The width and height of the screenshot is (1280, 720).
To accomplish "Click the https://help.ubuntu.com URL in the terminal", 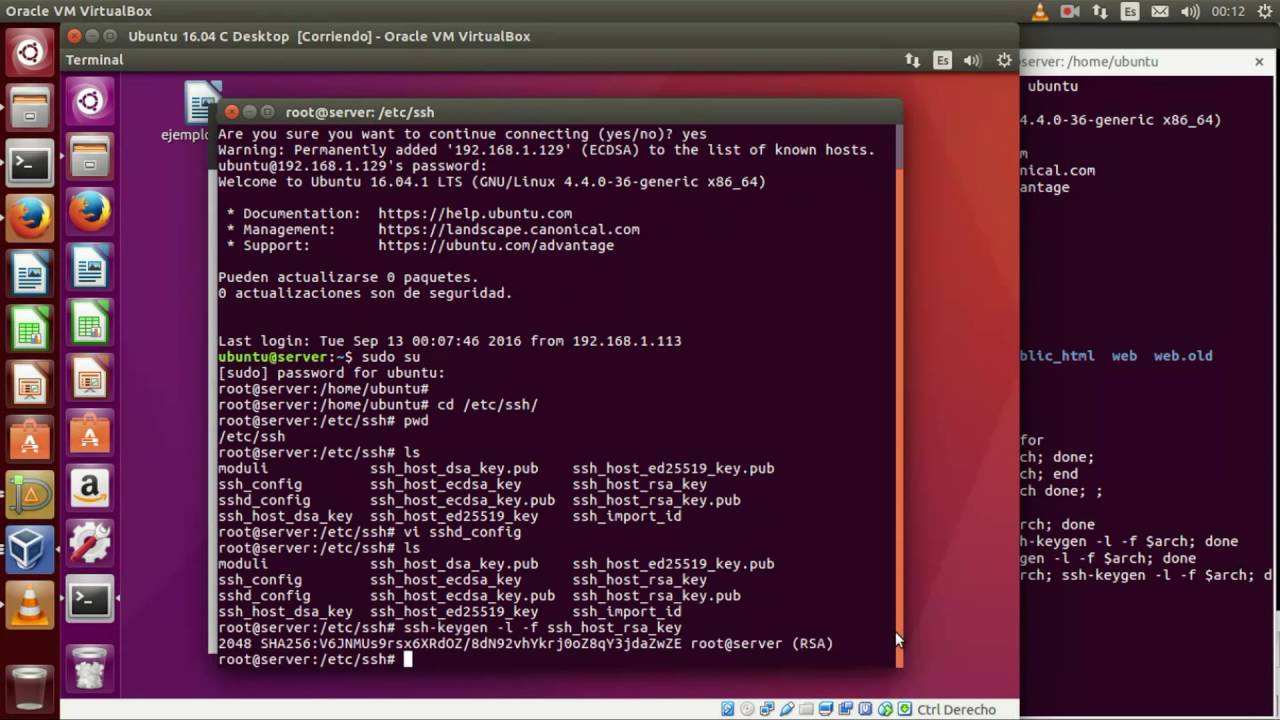I will 475,214.
